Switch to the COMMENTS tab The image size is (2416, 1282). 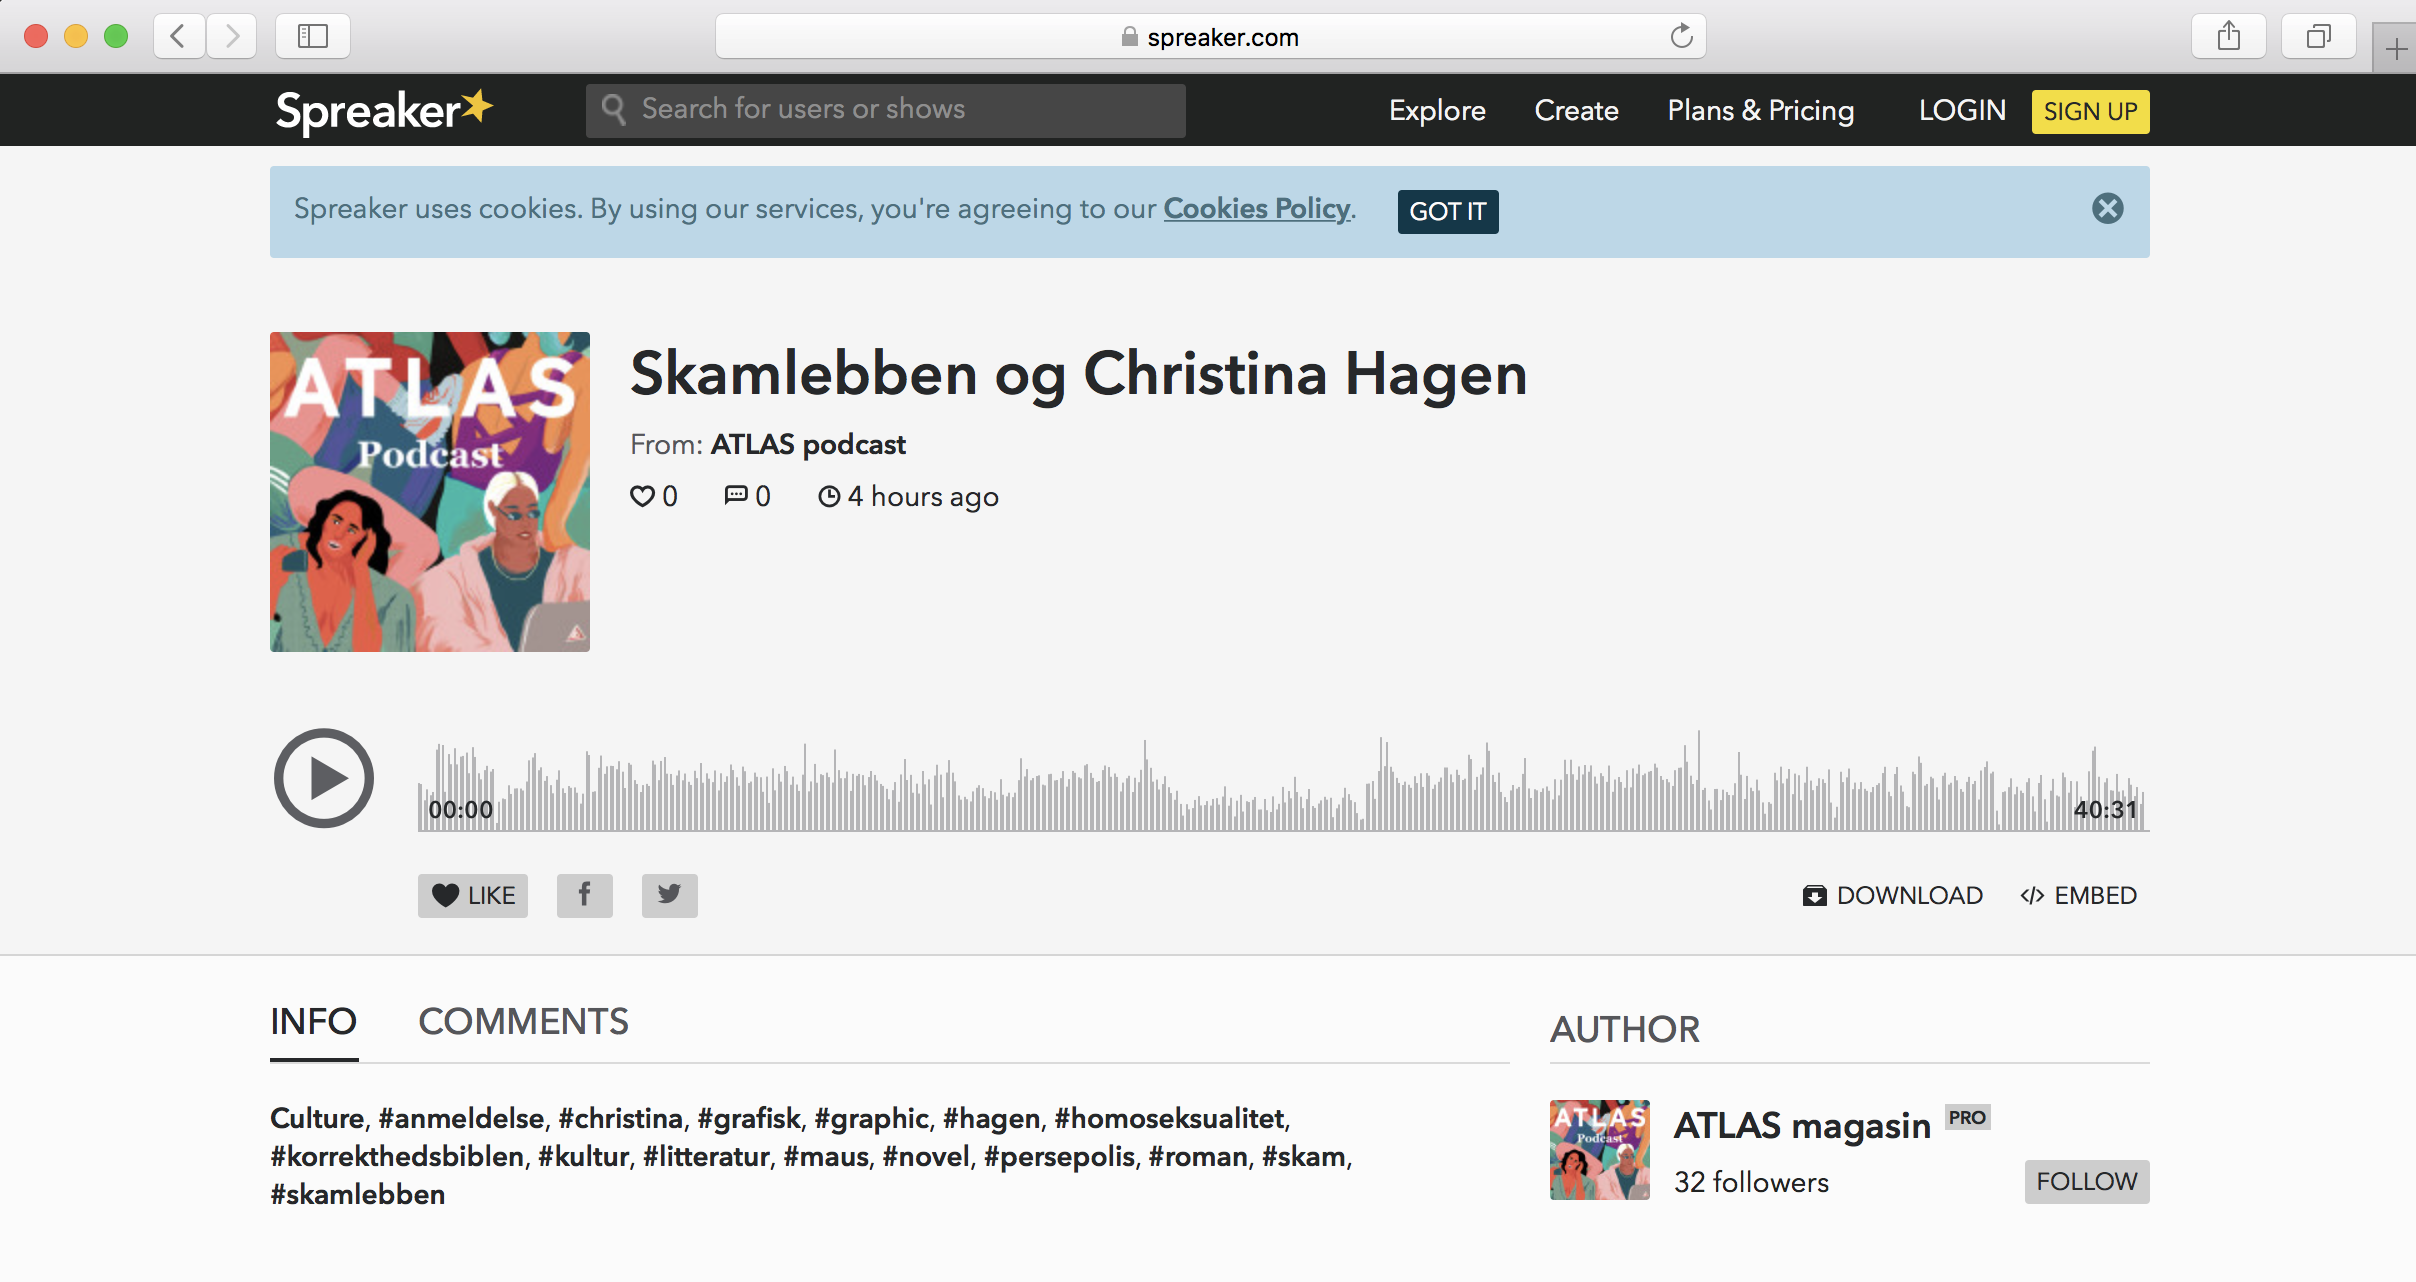click(x=523, y=1022)
